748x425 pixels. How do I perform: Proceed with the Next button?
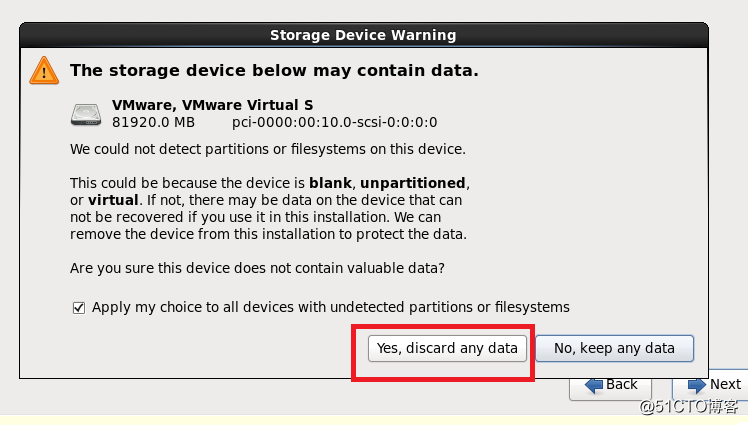point(711,385)
